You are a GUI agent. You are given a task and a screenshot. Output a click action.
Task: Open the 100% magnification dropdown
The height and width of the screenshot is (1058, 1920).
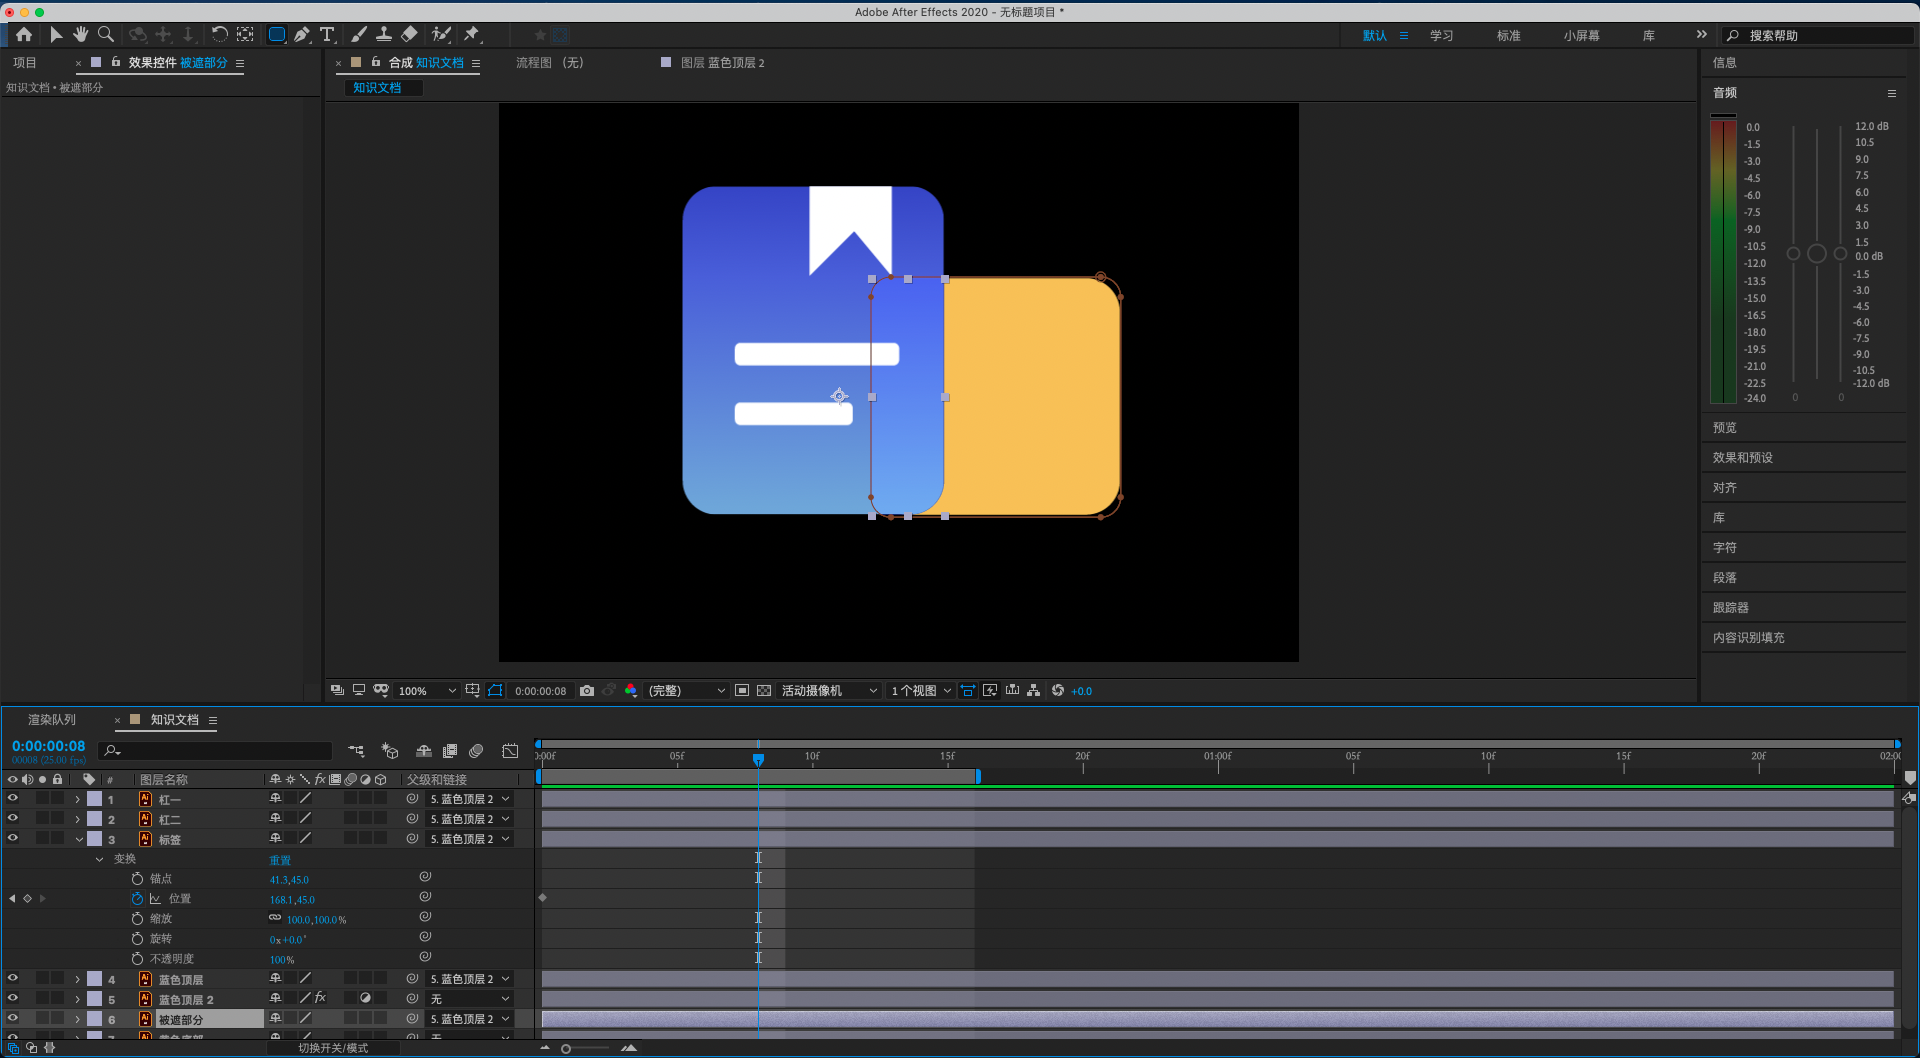427,691
